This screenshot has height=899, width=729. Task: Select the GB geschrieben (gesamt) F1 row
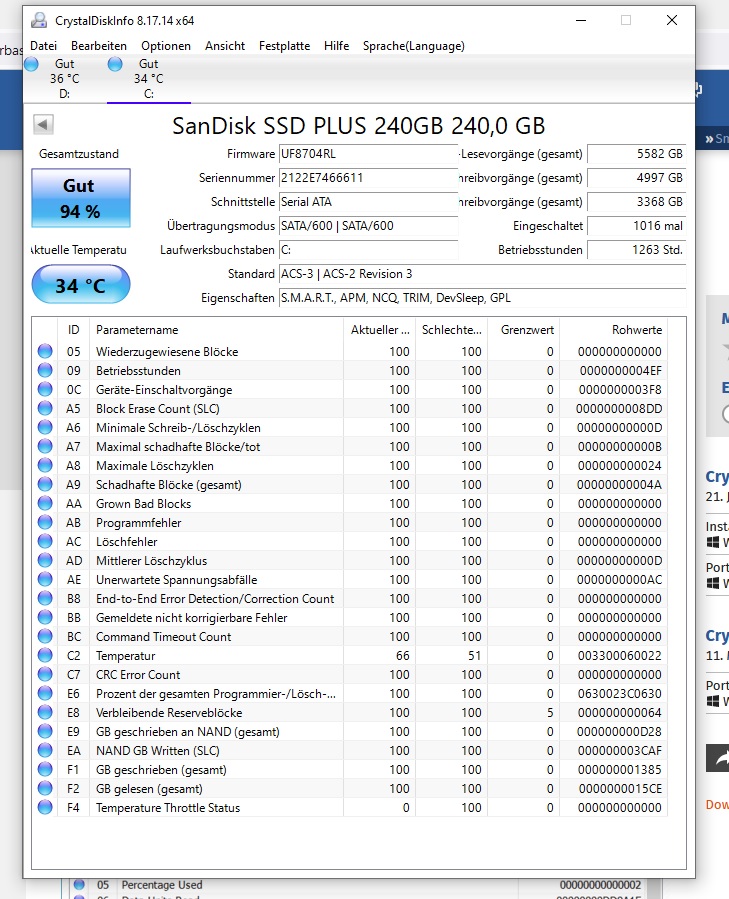point(350,769)
